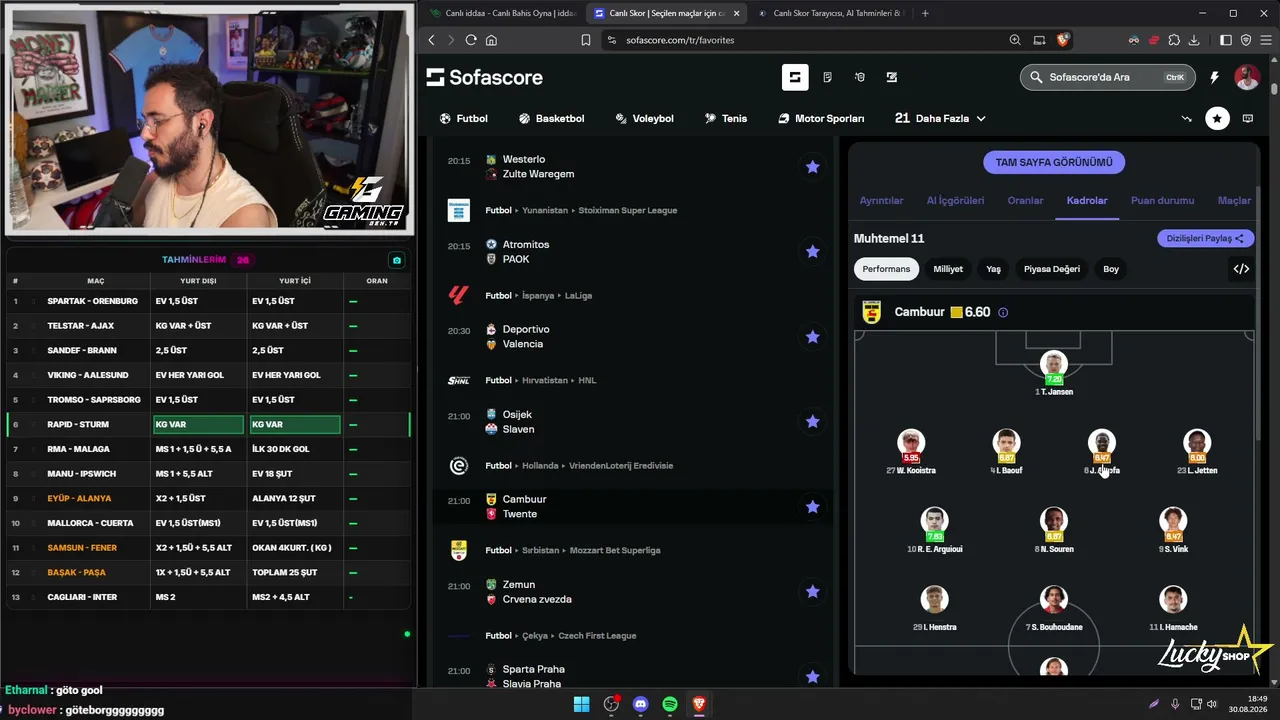The width and height of the screenshot is (1280, 720).
Task: Click the screen icon right of favorites star
Action: pyautogui.click(x=1247, y=118)
